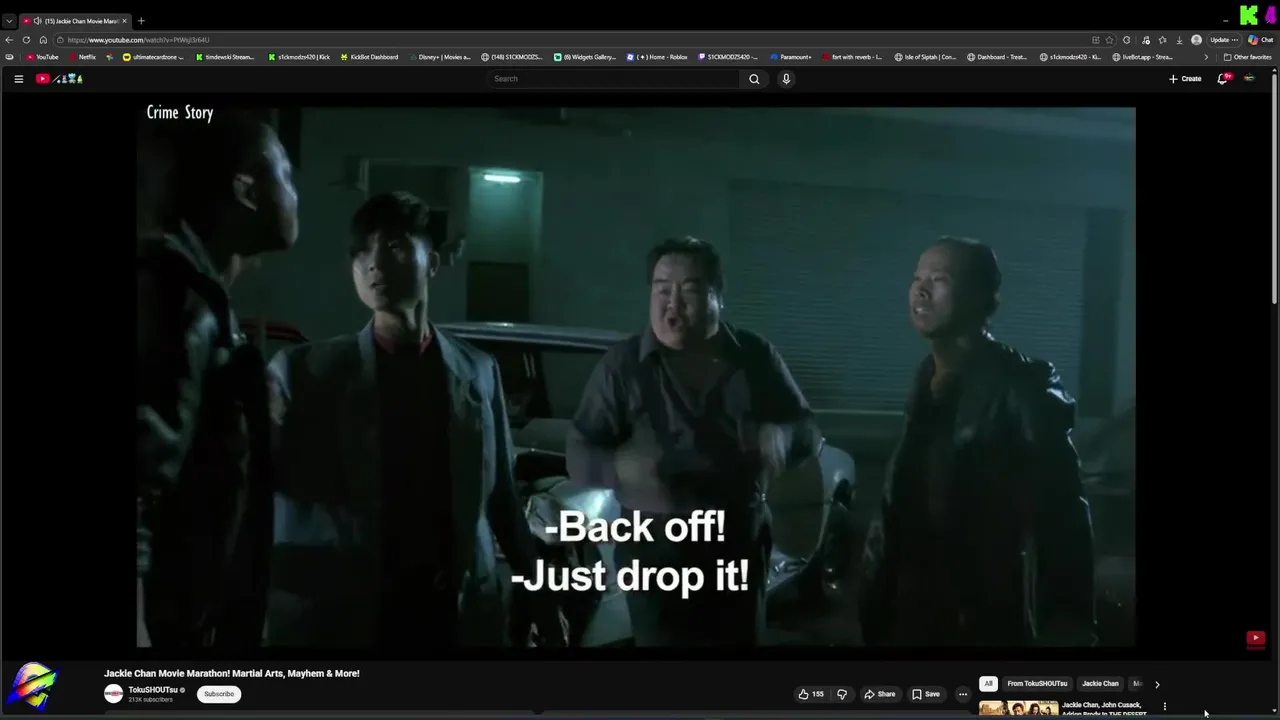Focus the YouTube search field
This screenshot has height=720, width=1280.
pos(615,79)
